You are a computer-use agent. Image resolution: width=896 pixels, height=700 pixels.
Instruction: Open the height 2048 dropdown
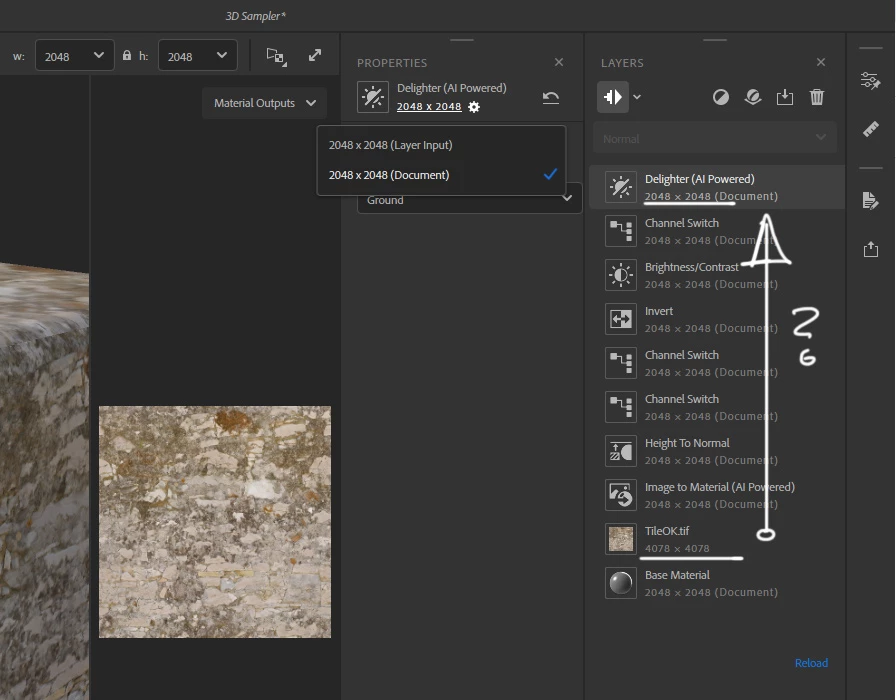[x=198, y=55]
